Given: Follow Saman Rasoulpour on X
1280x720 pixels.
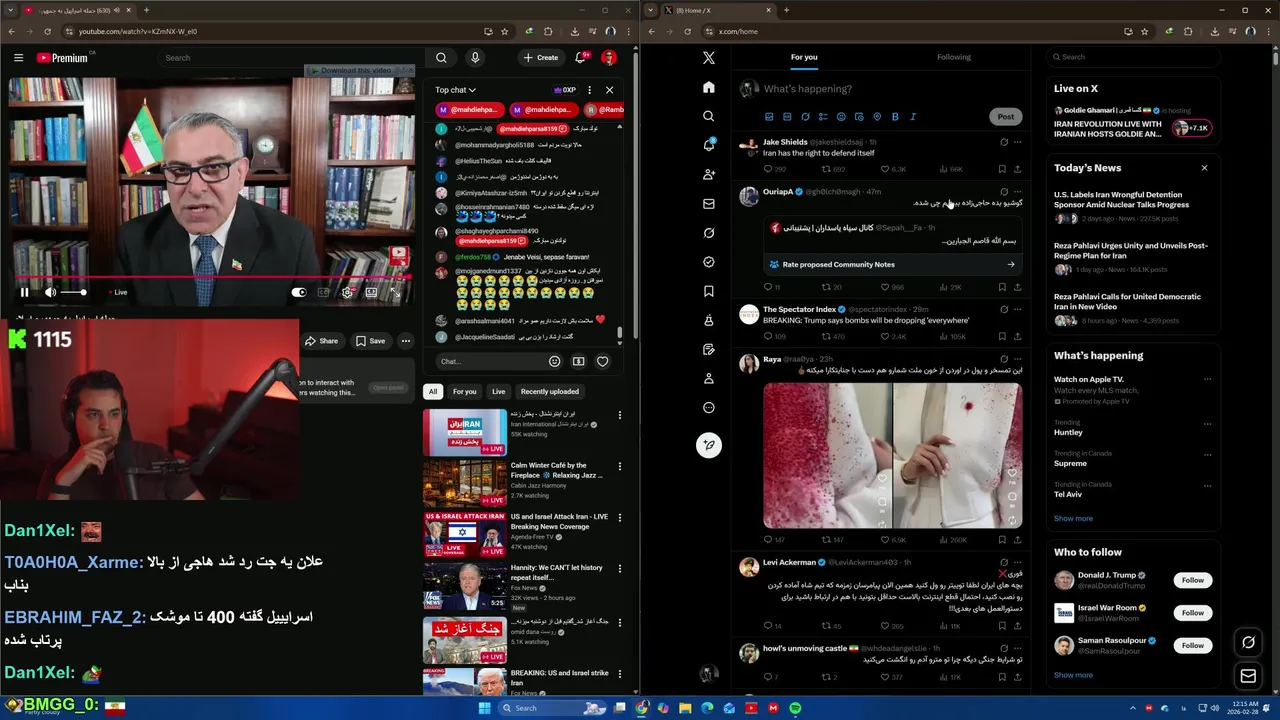Looking at the screenshot, I should (x=1192, y=645).
